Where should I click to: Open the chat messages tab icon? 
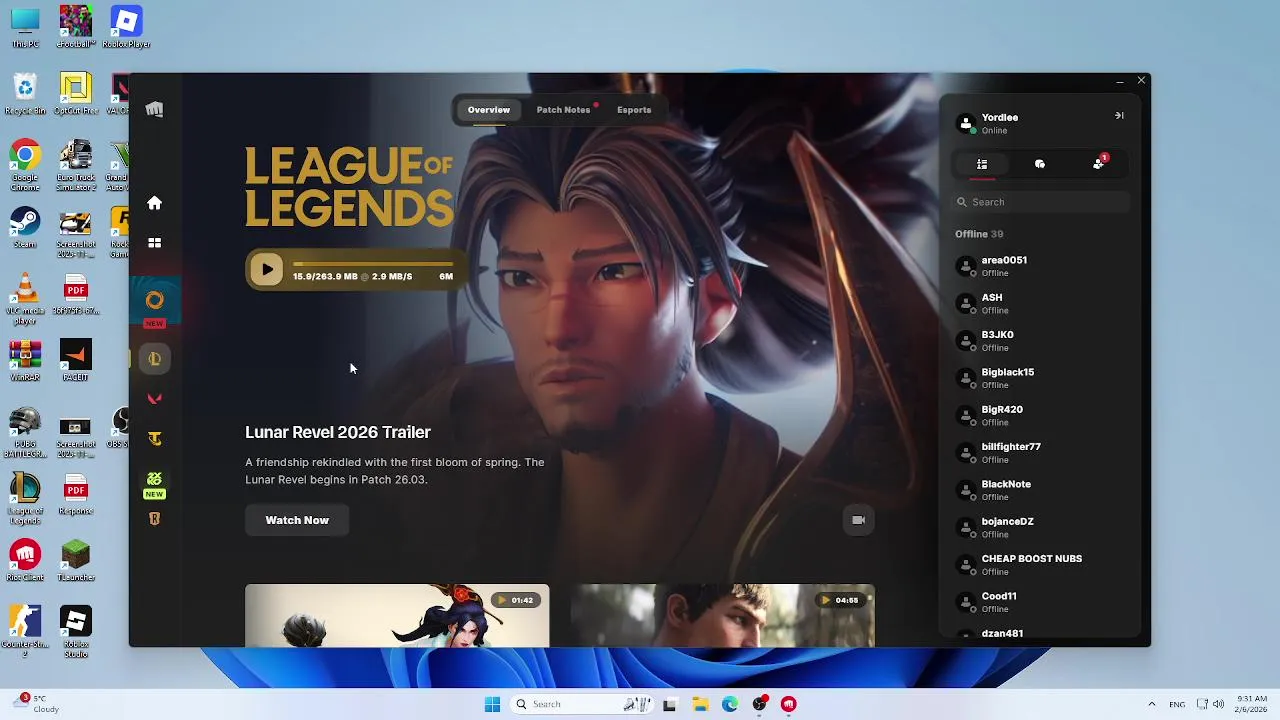click(x=1040, y=164)
